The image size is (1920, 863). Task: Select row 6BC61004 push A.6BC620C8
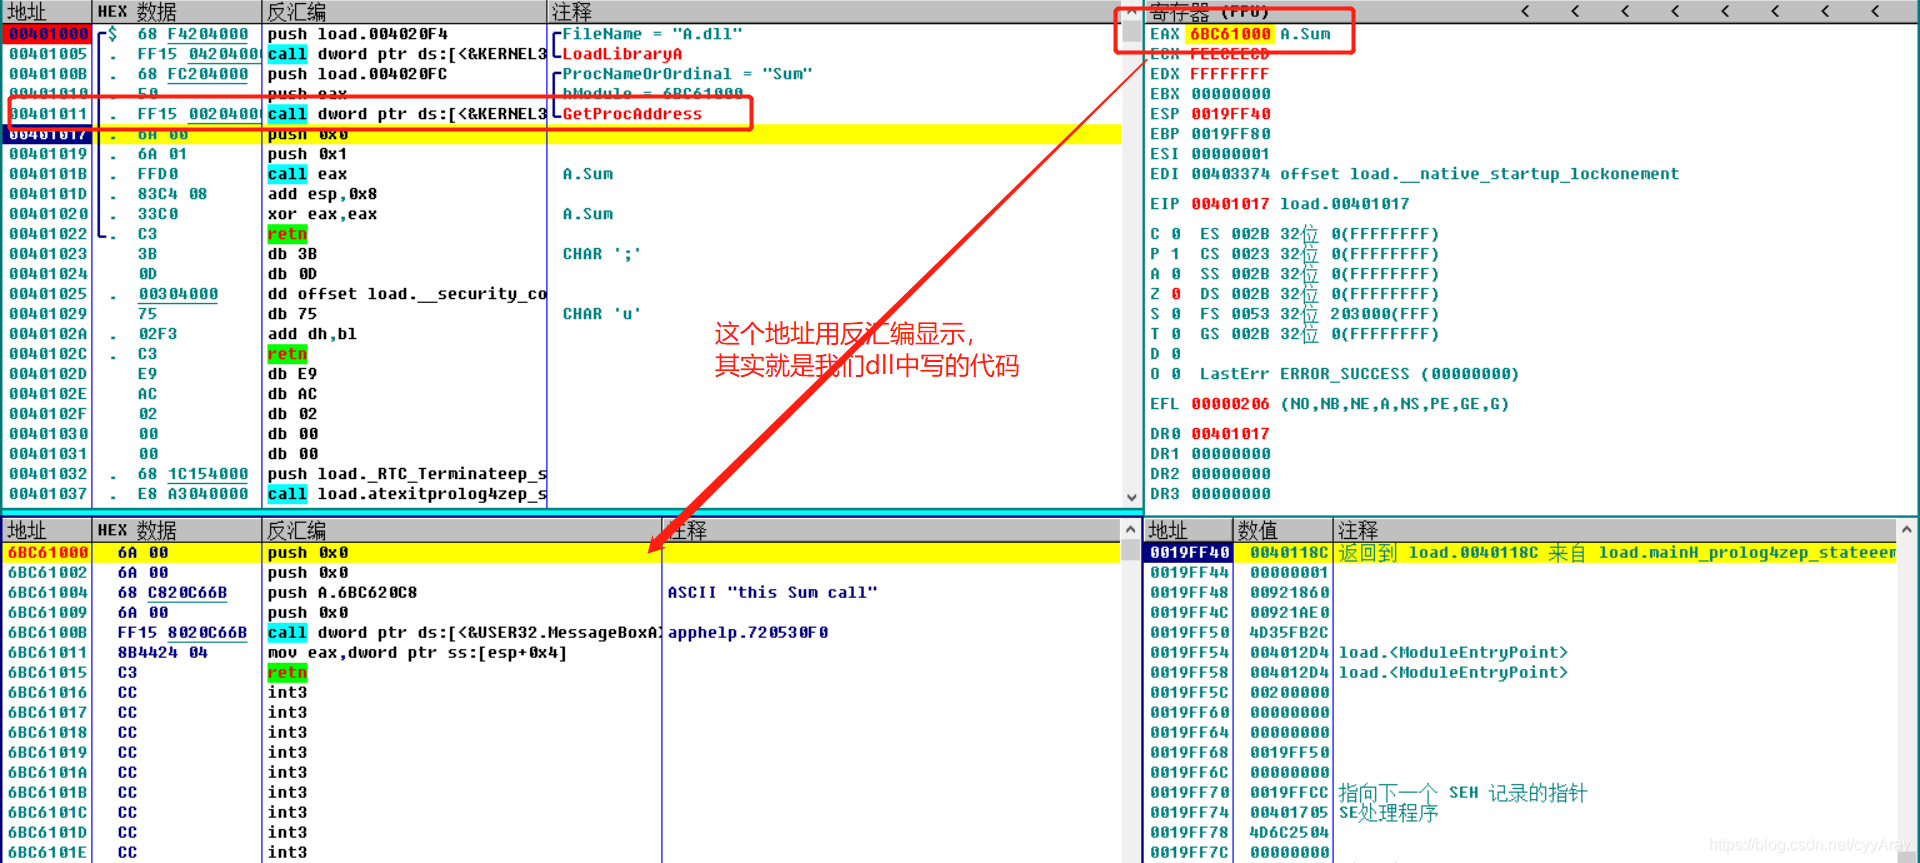(x=563, y=593)
